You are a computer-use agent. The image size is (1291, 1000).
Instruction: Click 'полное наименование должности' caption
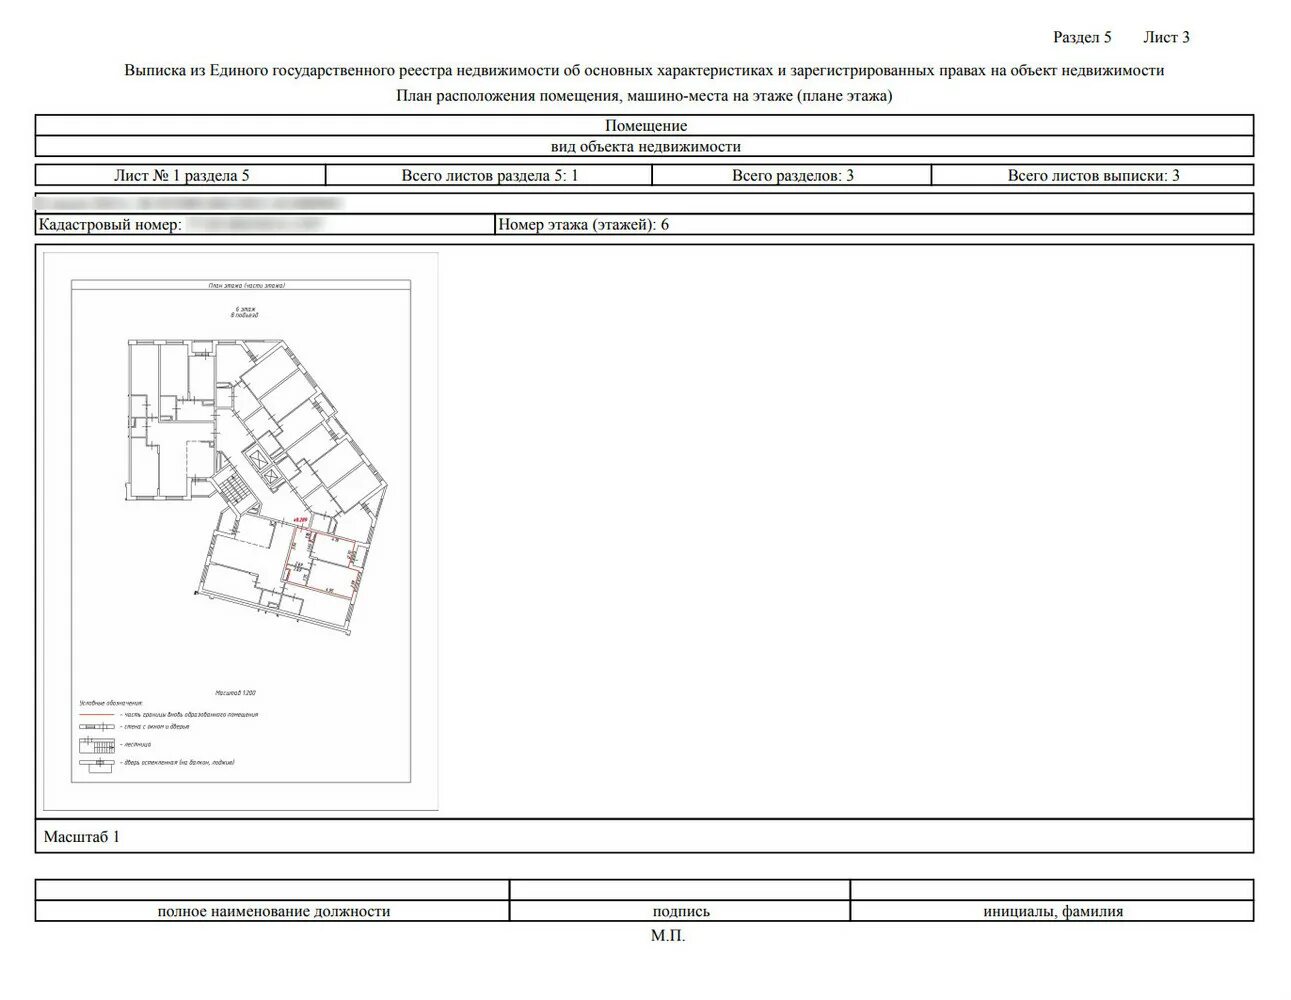point(273,911)
